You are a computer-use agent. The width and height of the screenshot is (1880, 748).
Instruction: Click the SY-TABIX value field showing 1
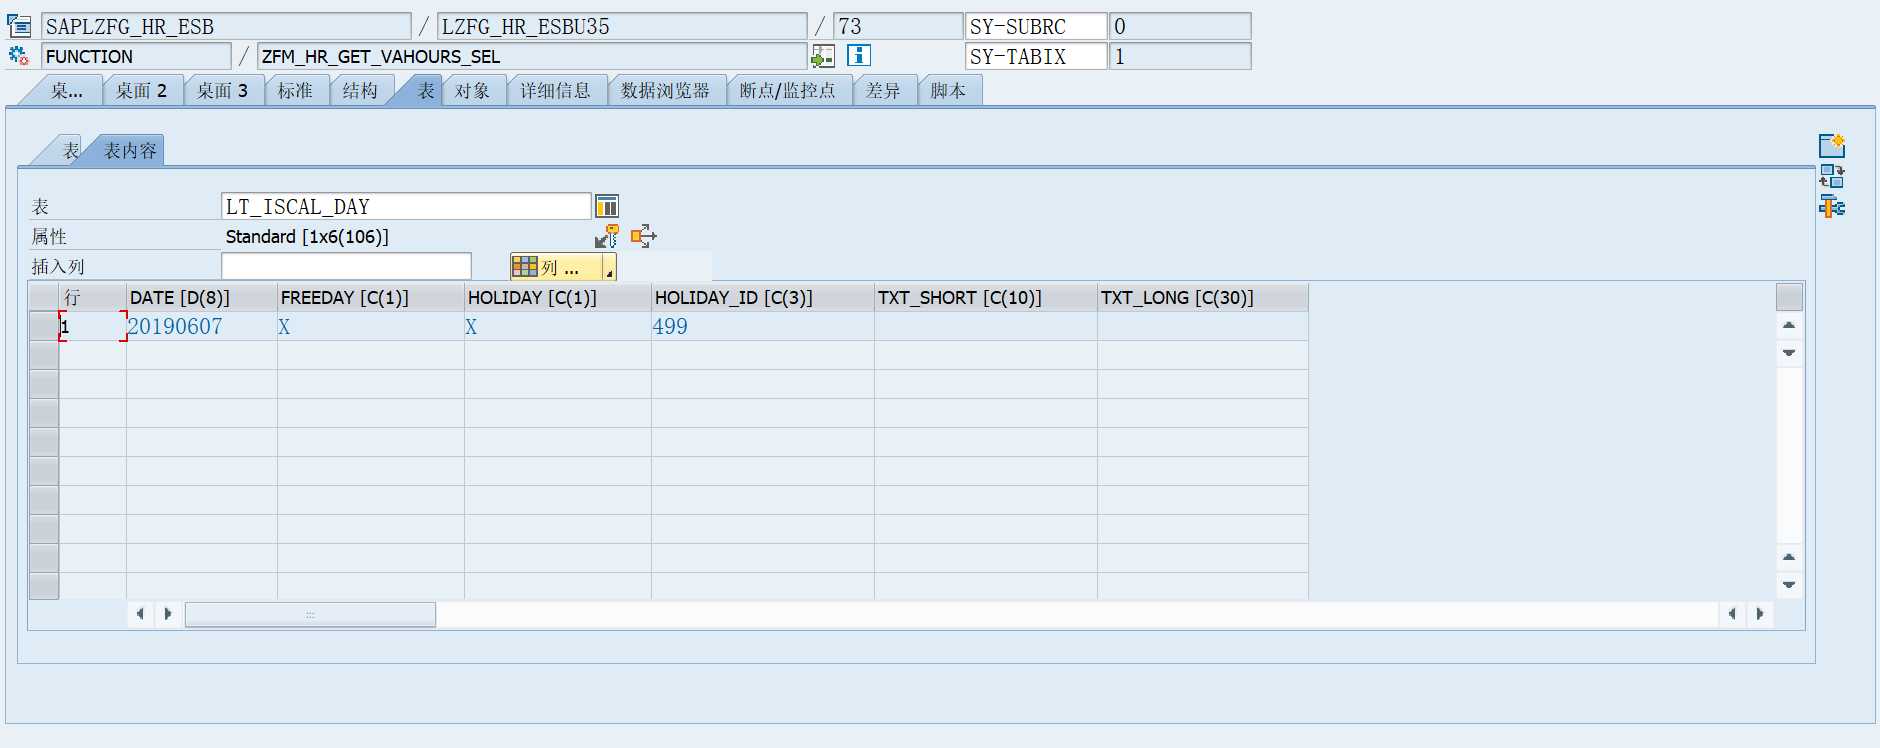click(1180, 56)
